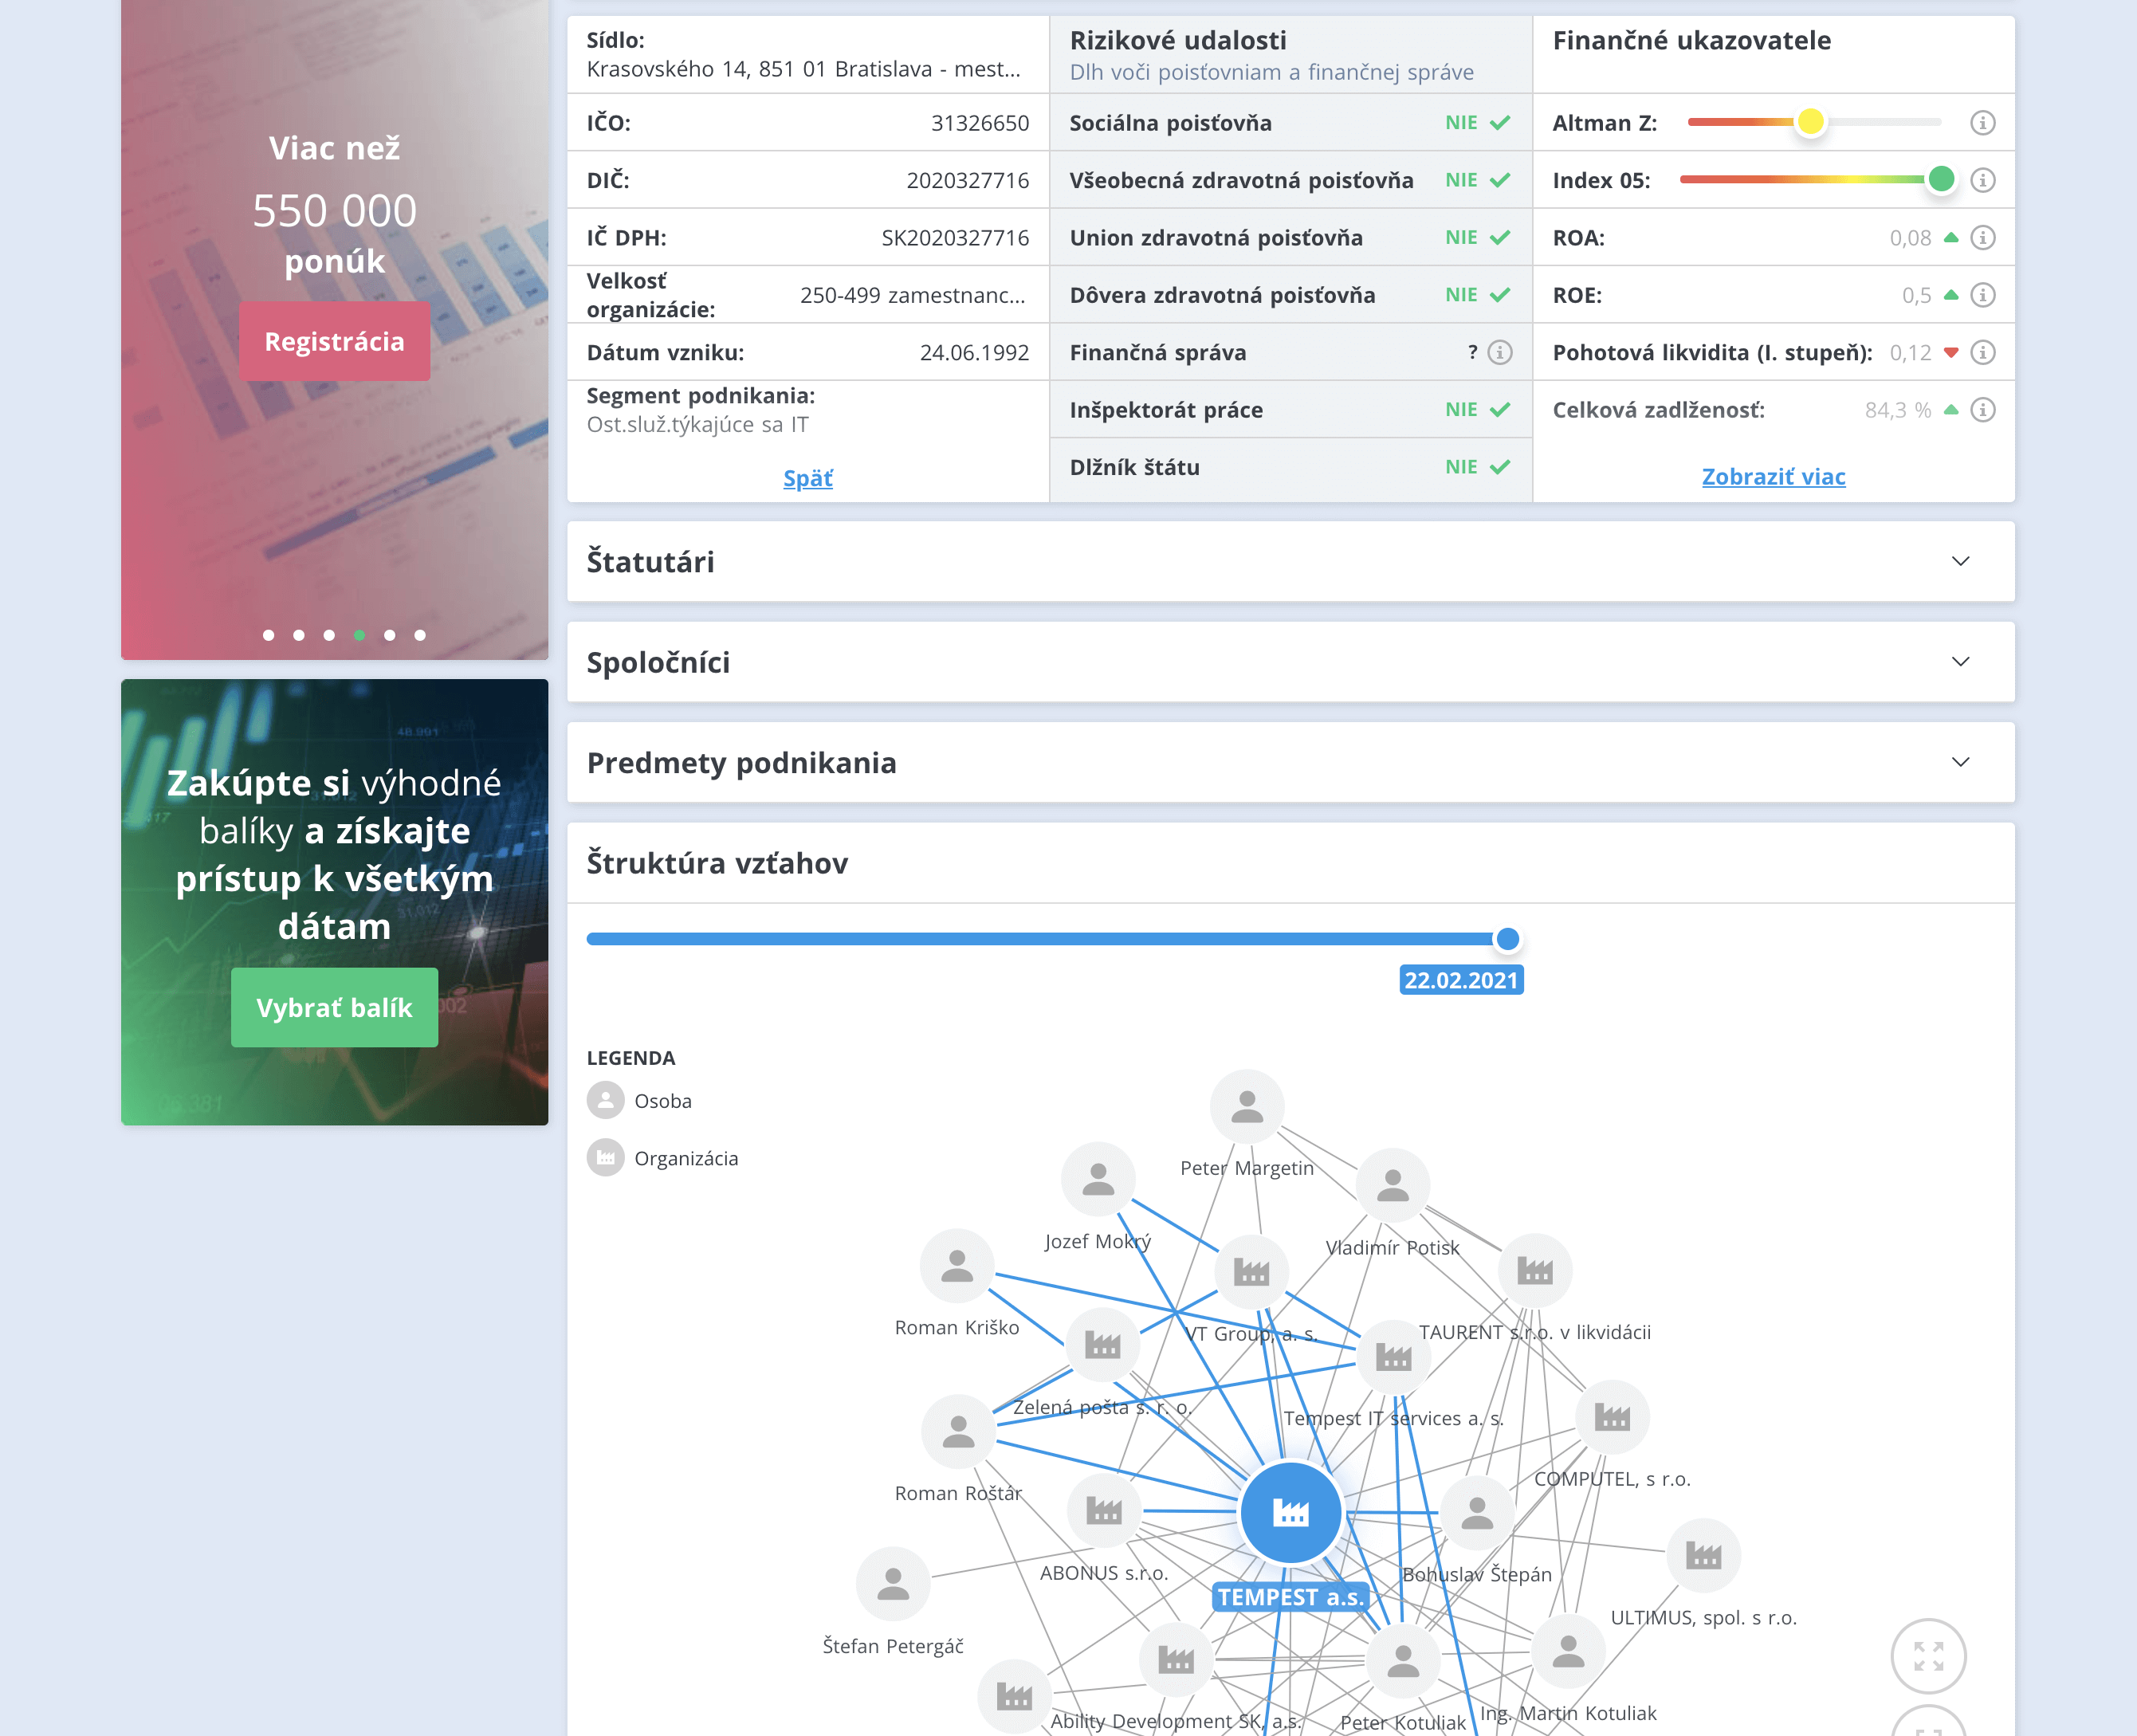The width and height of the screenshot is (2137, 1736).
Task: Click the Sociálna poisťovňa NIE status
Action: pos(1477,122)
